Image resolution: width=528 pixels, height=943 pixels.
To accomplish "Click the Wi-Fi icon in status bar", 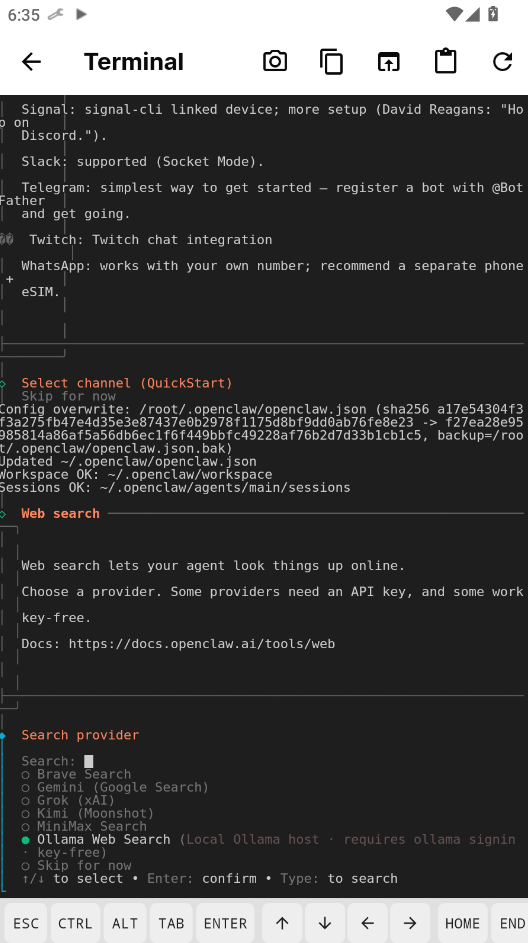I will pos(455,13).
